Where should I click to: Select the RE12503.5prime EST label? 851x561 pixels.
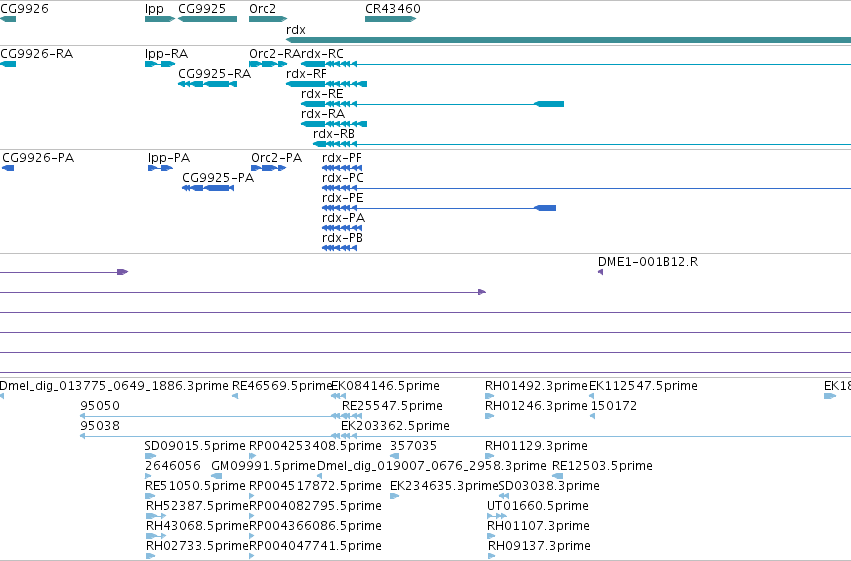click(x=602, y=466)
